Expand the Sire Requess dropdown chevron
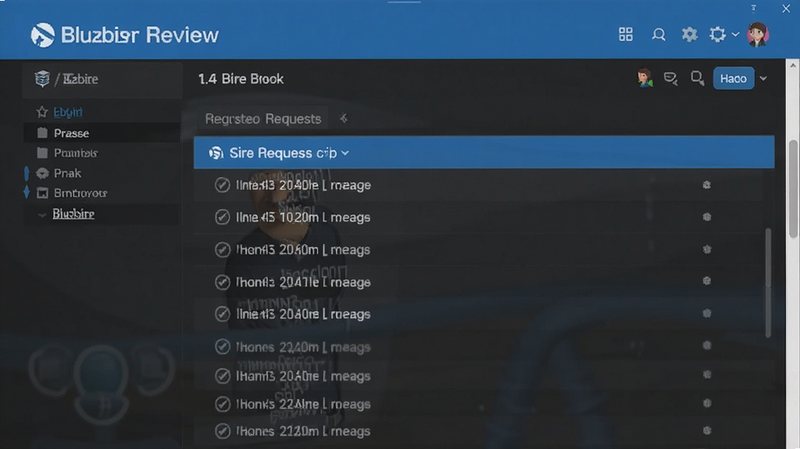This screenshot has width=800, height=449. 345,153
